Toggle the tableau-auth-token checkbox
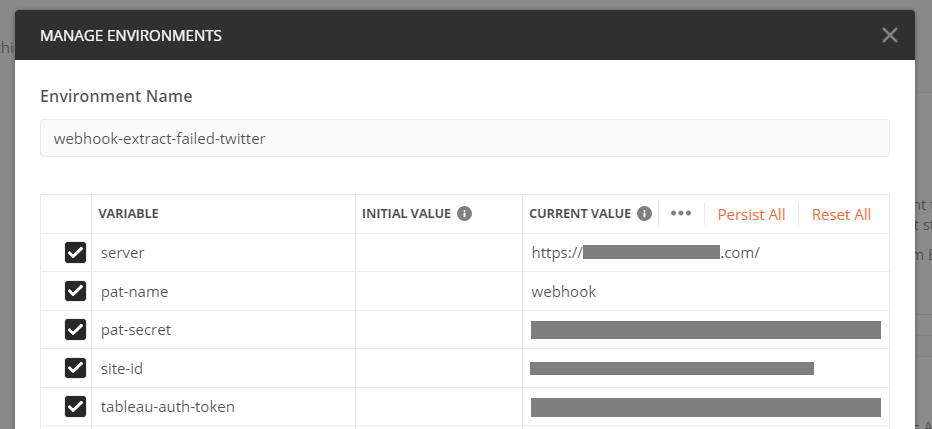 click(75, 406)
